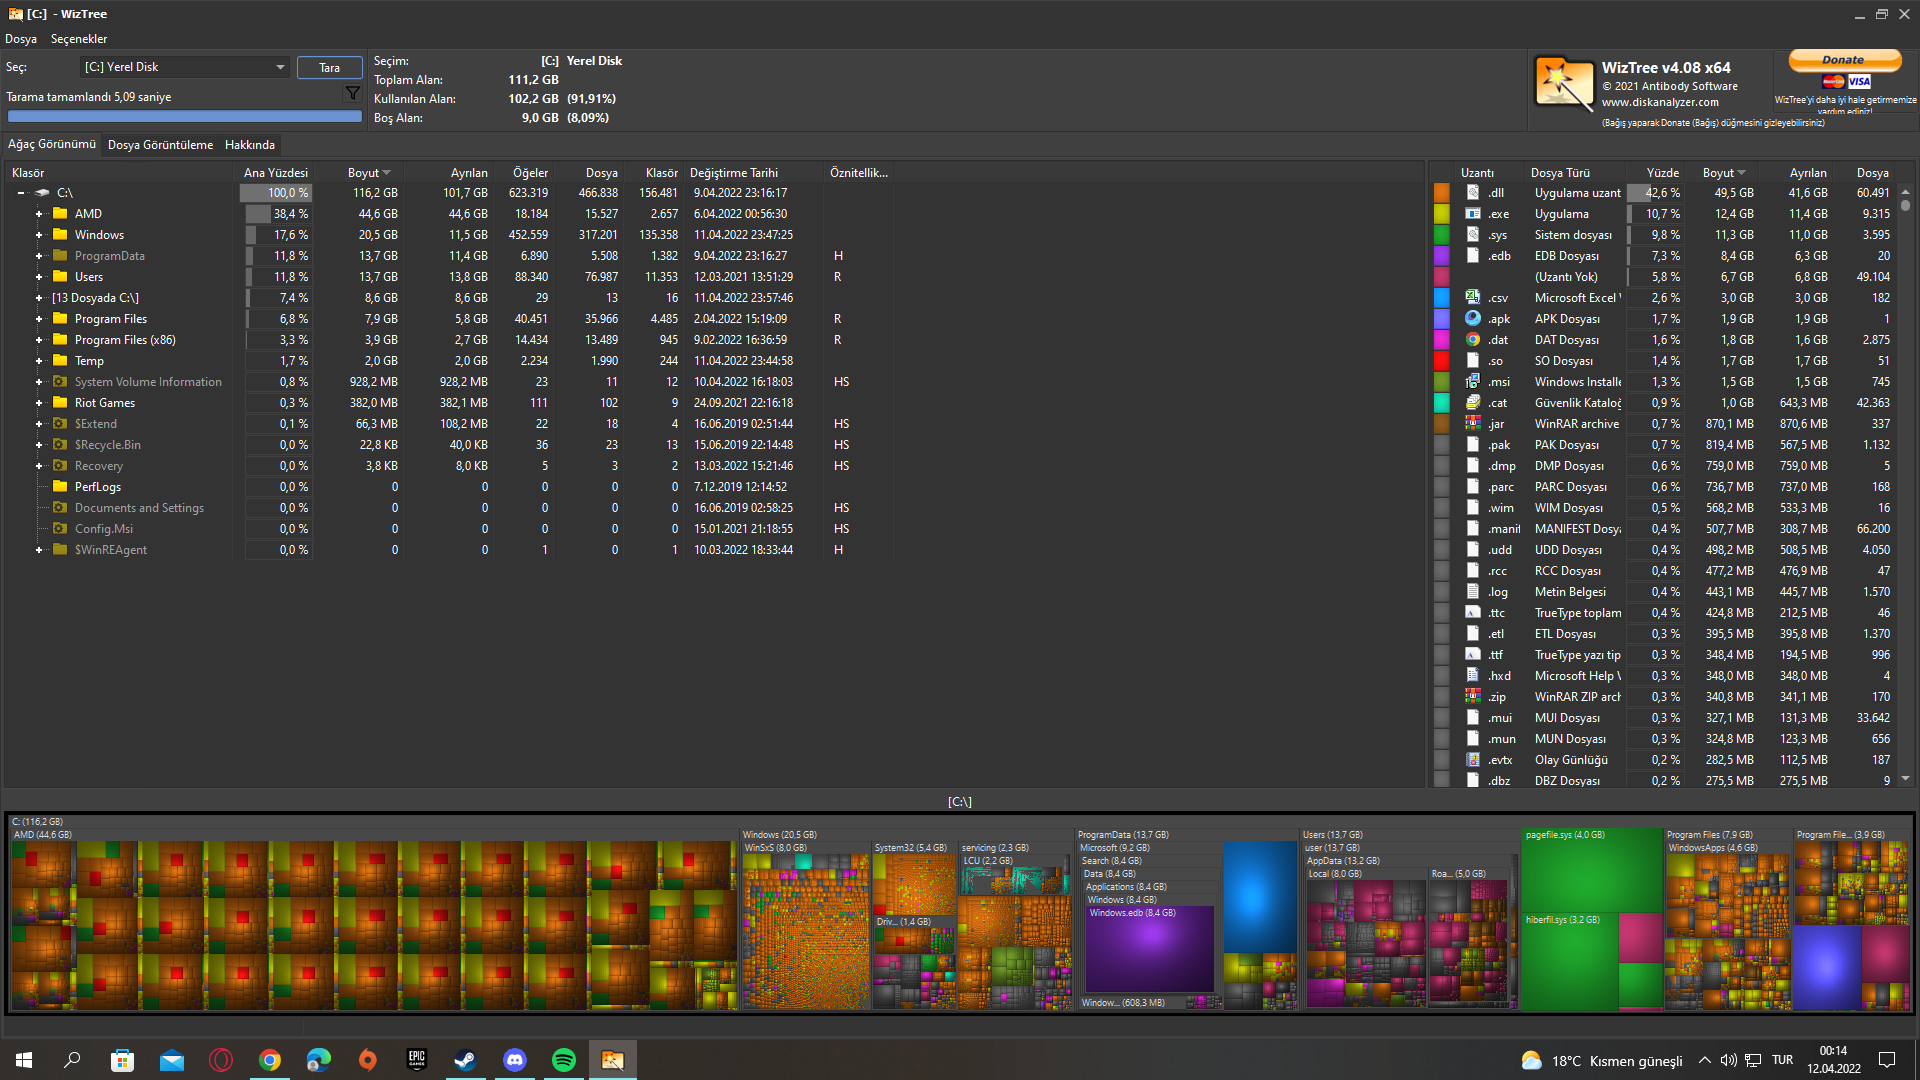Click the Donate button
This screenshot has width=1920, height=1080.
point(1843,60)
